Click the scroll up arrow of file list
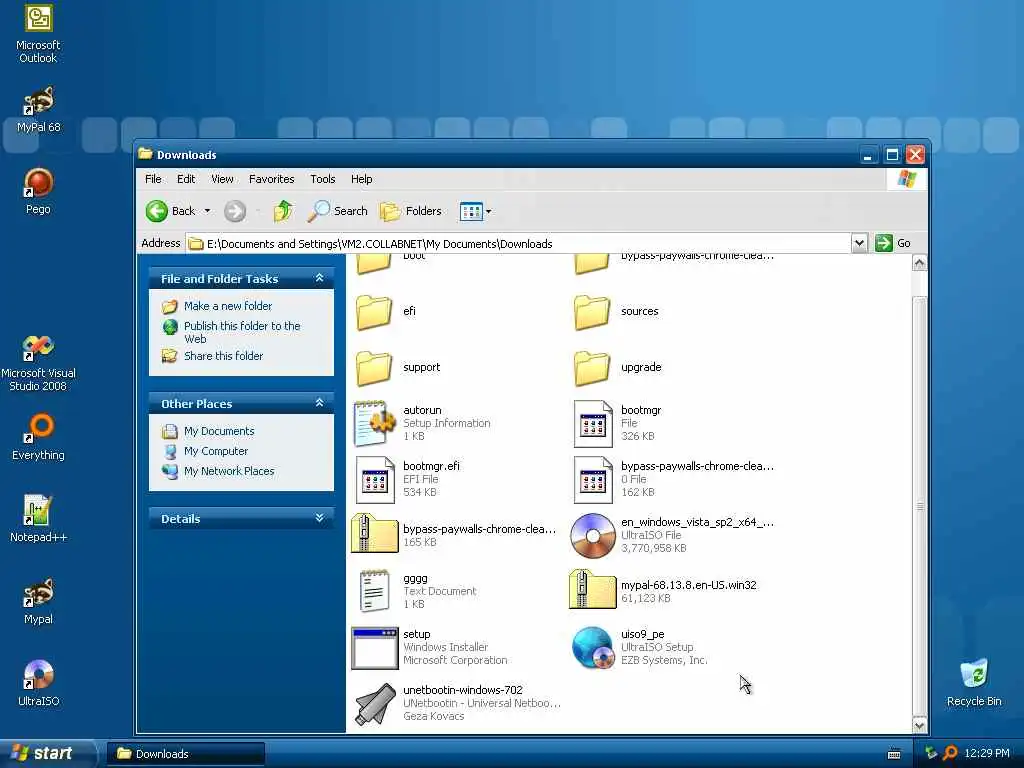The height and width of the screenshot is (768, 1024). [920, 263]
